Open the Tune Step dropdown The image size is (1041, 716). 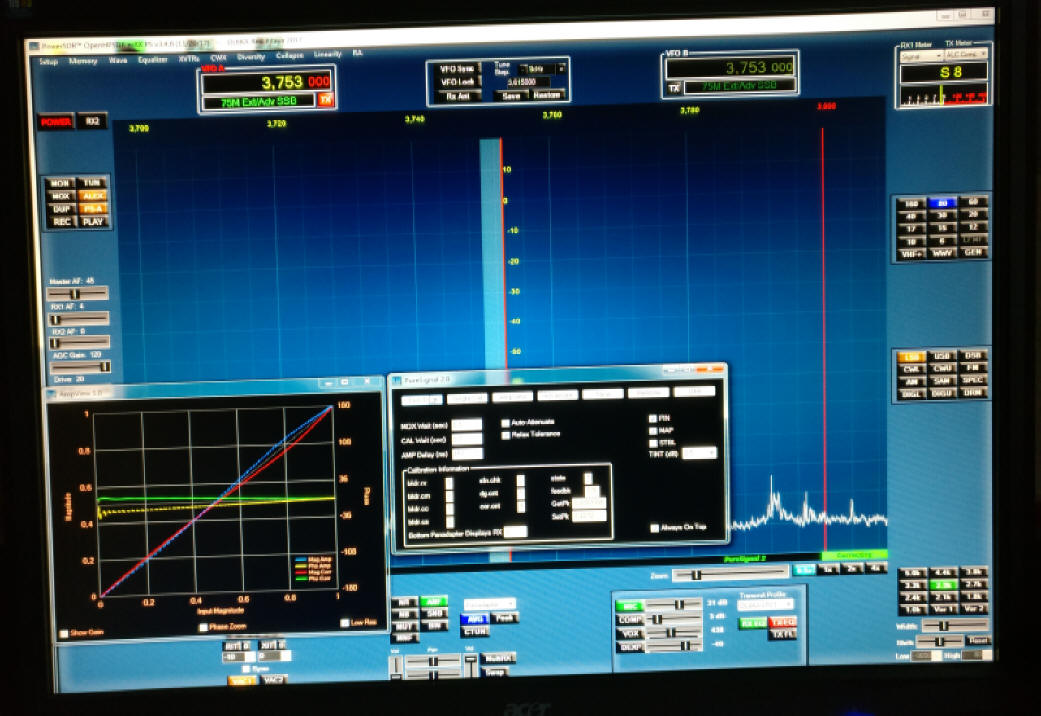(x=542, y=68)
